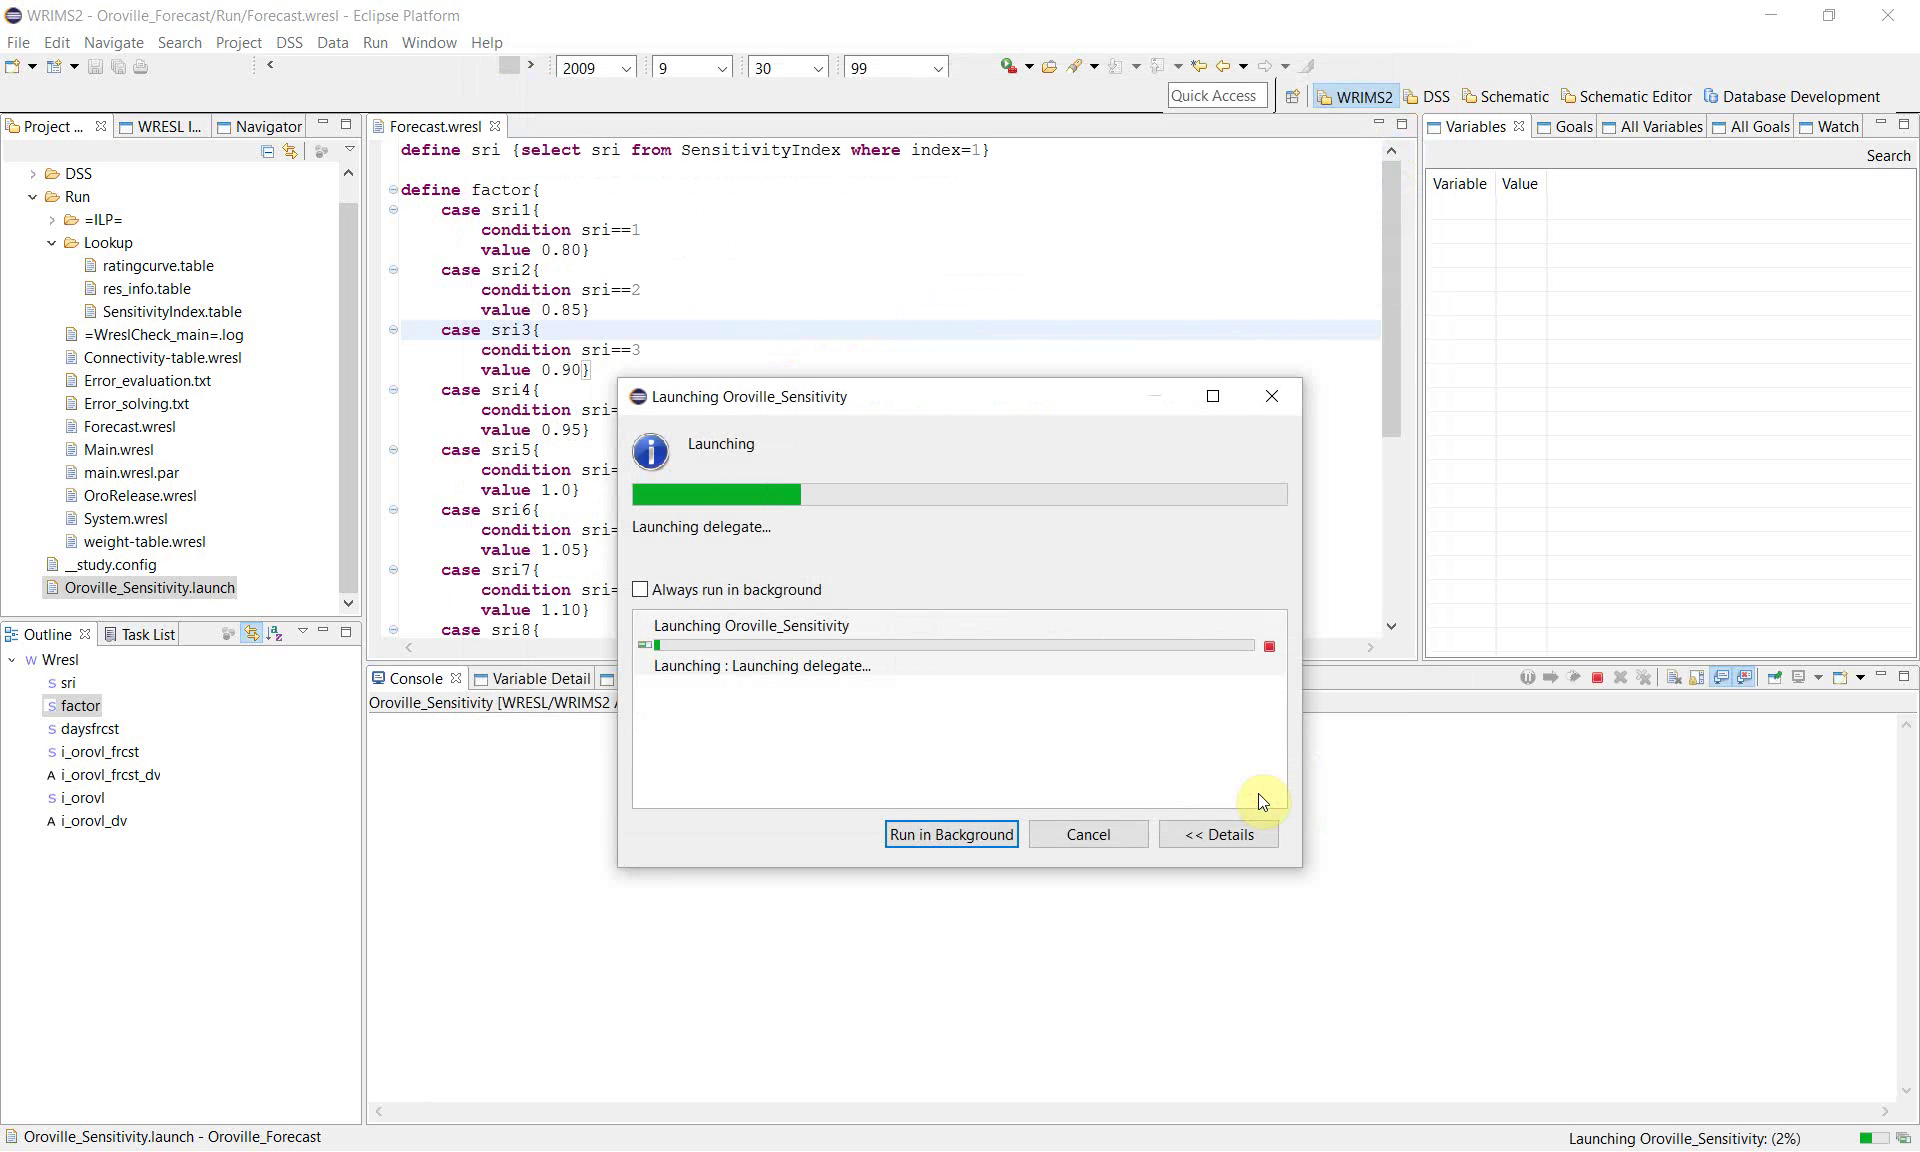
Task: Toggle Show Console When Output Changes icon
Action: coord(1721,678)
